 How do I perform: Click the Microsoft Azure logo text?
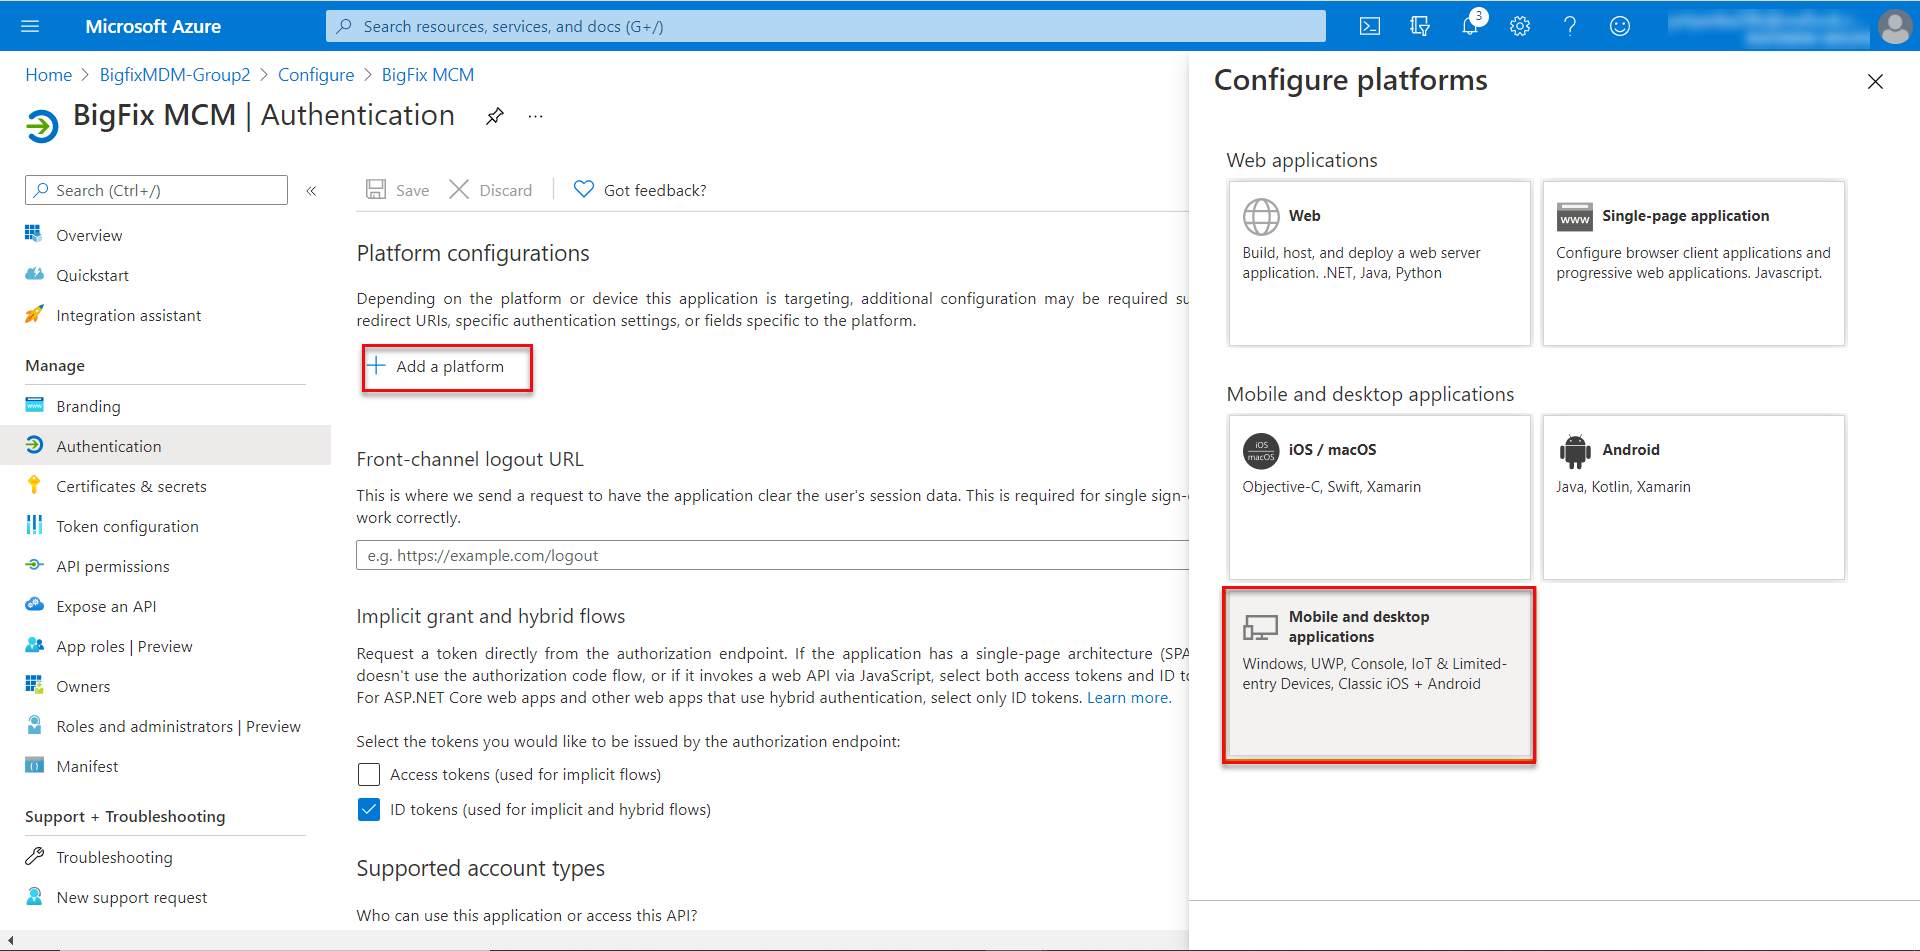pyautogui.click(x=153, y=26)
